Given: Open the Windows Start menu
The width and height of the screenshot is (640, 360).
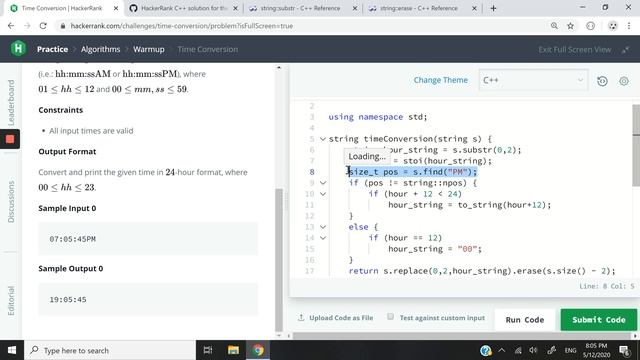Looking at the screenshot, I should [x=12, y=350].
